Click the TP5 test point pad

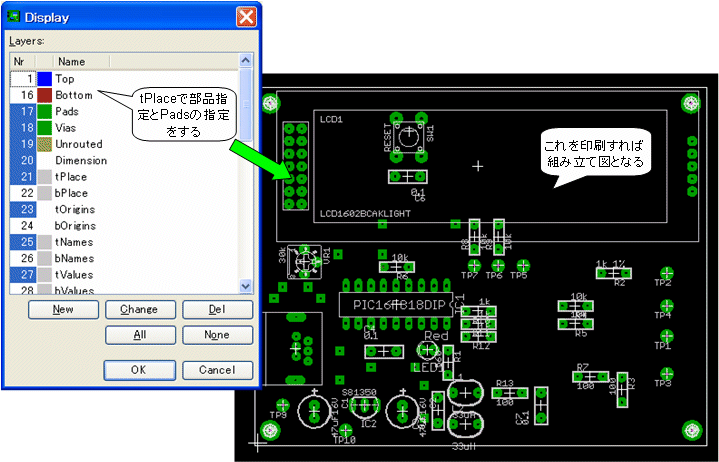523,265
